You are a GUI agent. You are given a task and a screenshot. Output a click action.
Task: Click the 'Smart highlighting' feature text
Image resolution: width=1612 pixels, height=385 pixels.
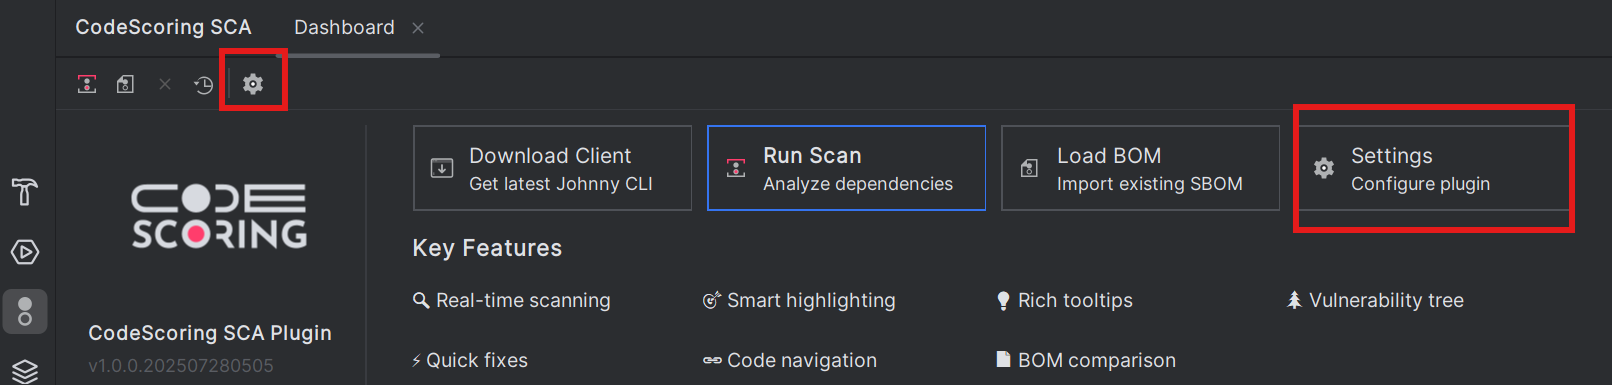811,300
